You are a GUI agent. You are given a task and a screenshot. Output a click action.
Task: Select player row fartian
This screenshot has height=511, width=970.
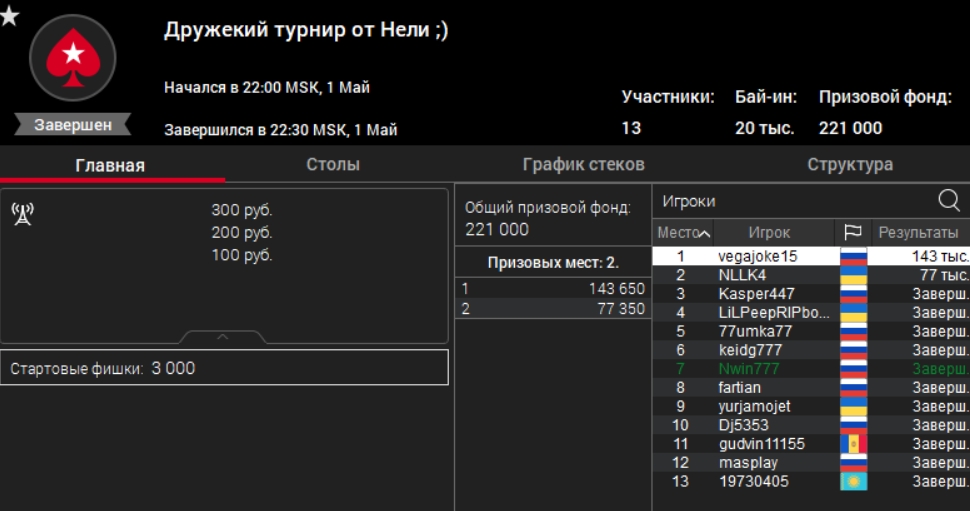click(811, 387)
